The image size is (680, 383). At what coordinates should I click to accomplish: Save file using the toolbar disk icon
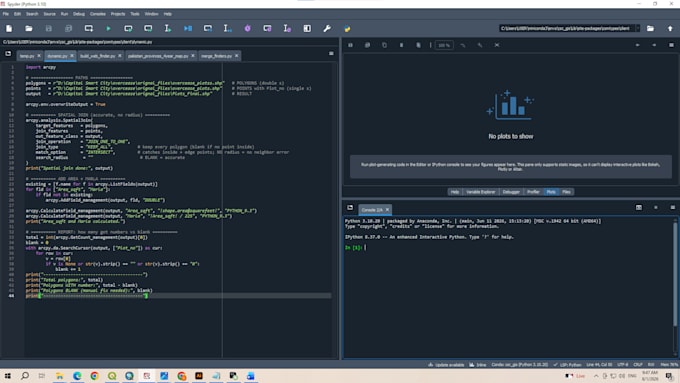[49, 29]
